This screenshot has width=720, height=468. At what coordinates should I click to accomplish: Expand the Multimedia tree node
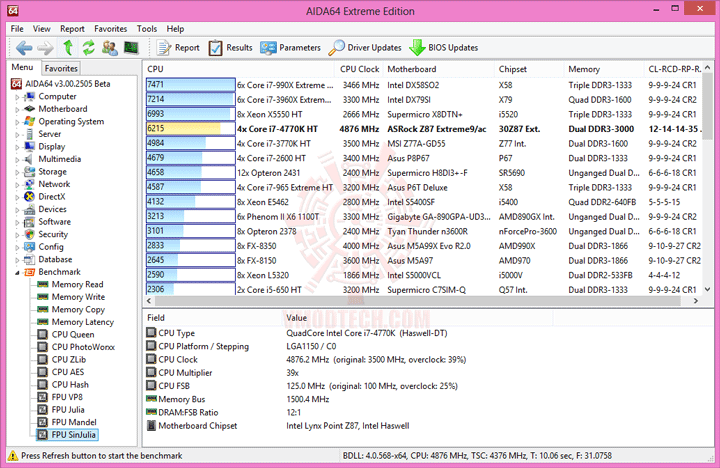pyautogui.click(x=17, y=160)
